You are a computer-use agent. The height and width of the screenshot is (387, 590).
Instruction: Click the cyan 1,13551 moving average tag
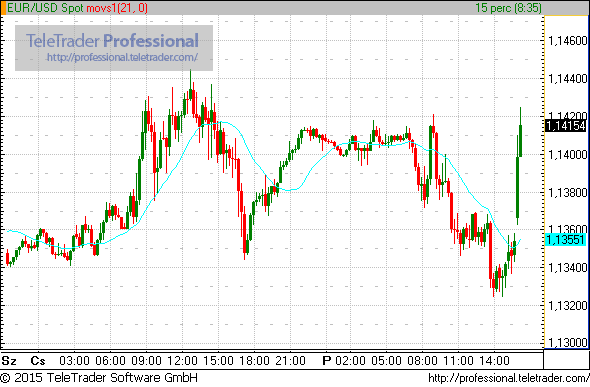tap(566, 240)
